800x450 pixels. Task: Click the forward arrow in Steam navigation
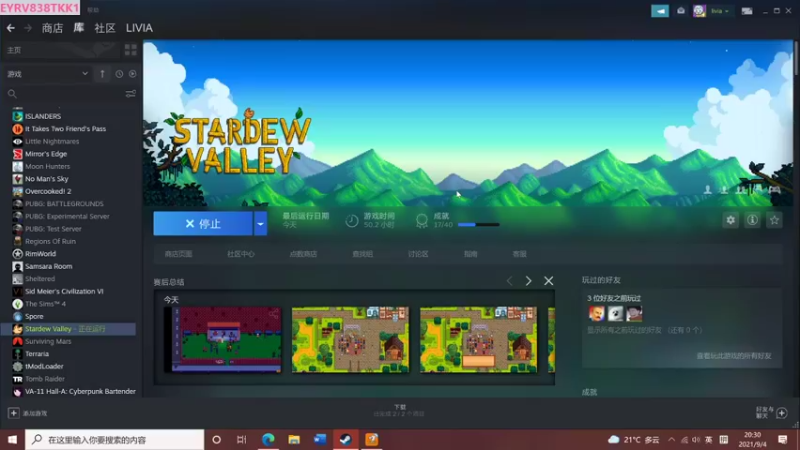28,28
